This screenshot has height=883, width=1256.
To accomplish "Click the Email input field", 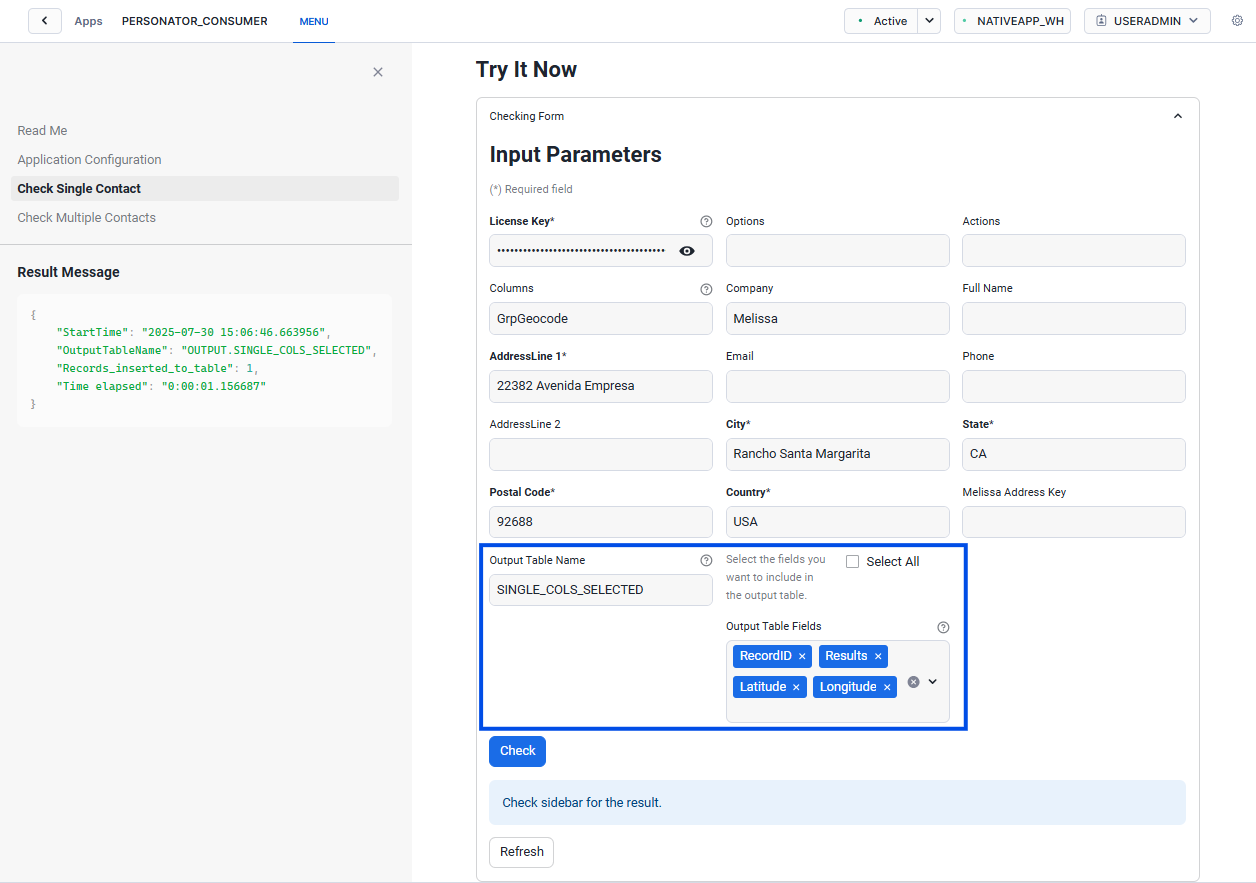I will 838,387.
